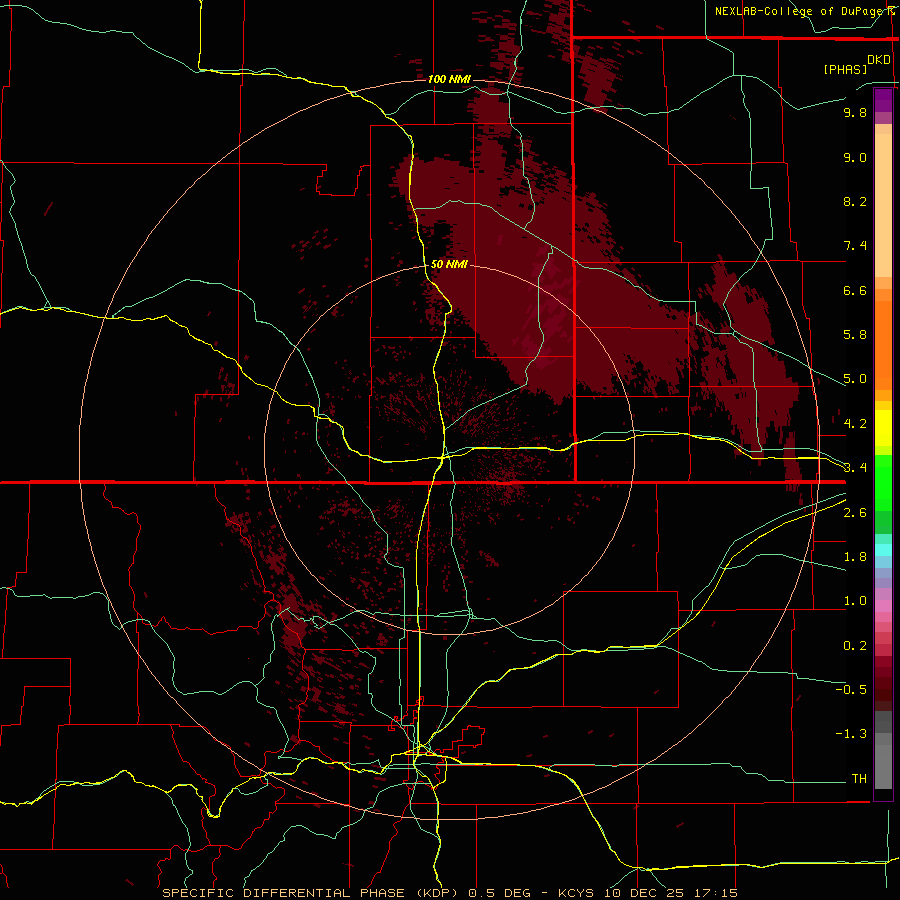Click the -1.3 value on the color scale

tap(851, 734)
